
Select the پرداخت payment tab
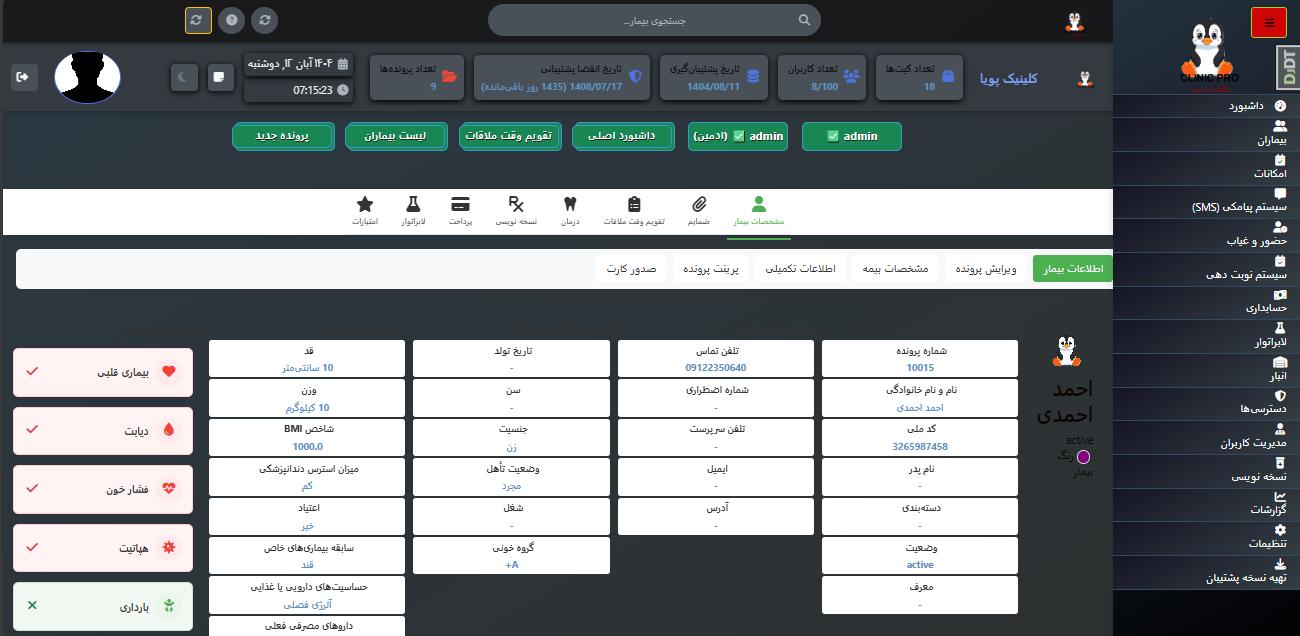(x=460, y=211)
